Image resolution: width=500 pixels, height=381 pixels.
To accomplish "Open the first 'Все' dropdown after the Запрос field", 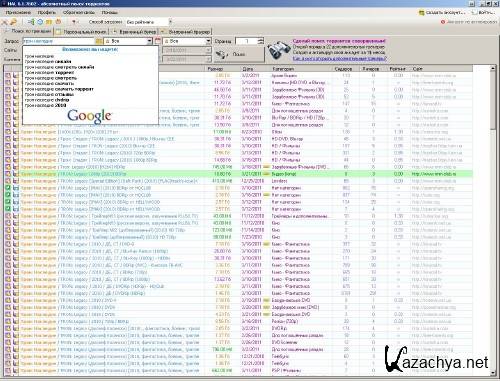I will pyautogui.click(x=149, y=41).
